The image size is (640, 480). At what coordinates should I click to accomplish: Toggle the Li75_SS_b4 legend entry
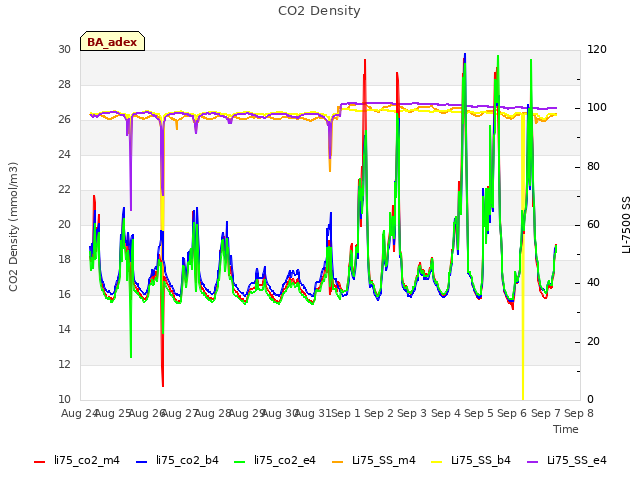(x=471, y=460)
